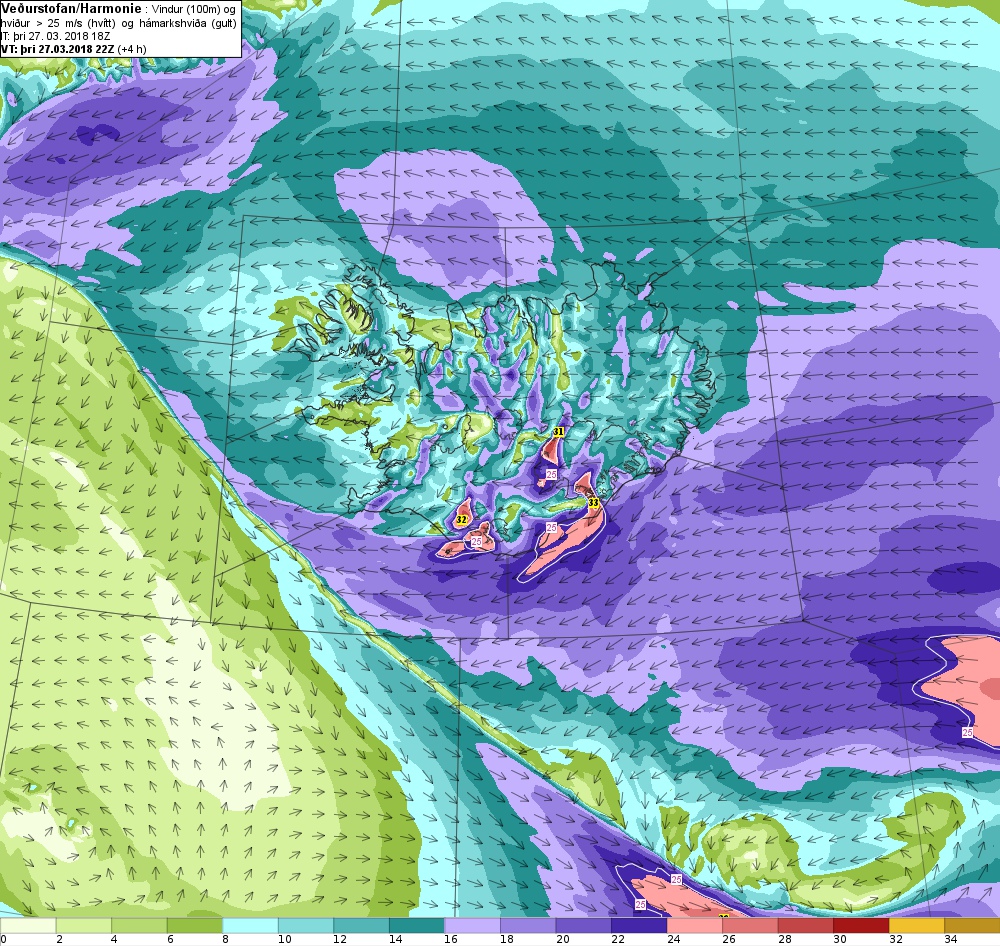Click the 22–24 m/s dark indigo legend block
Image resolution: width=1000 pixels, height=946 pixels.
pyautogui.click(x=638, y=925)
